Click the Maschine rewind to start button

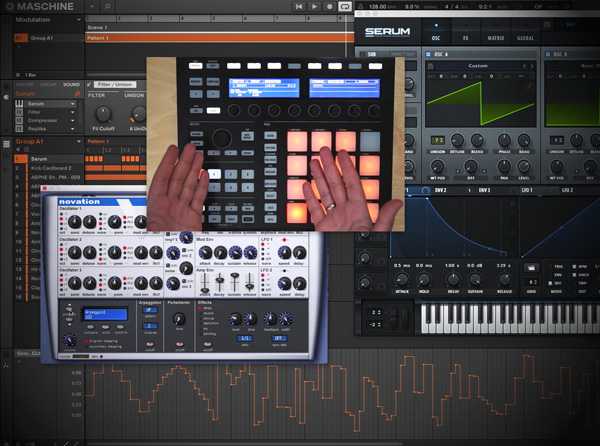(x=299, y=7)
